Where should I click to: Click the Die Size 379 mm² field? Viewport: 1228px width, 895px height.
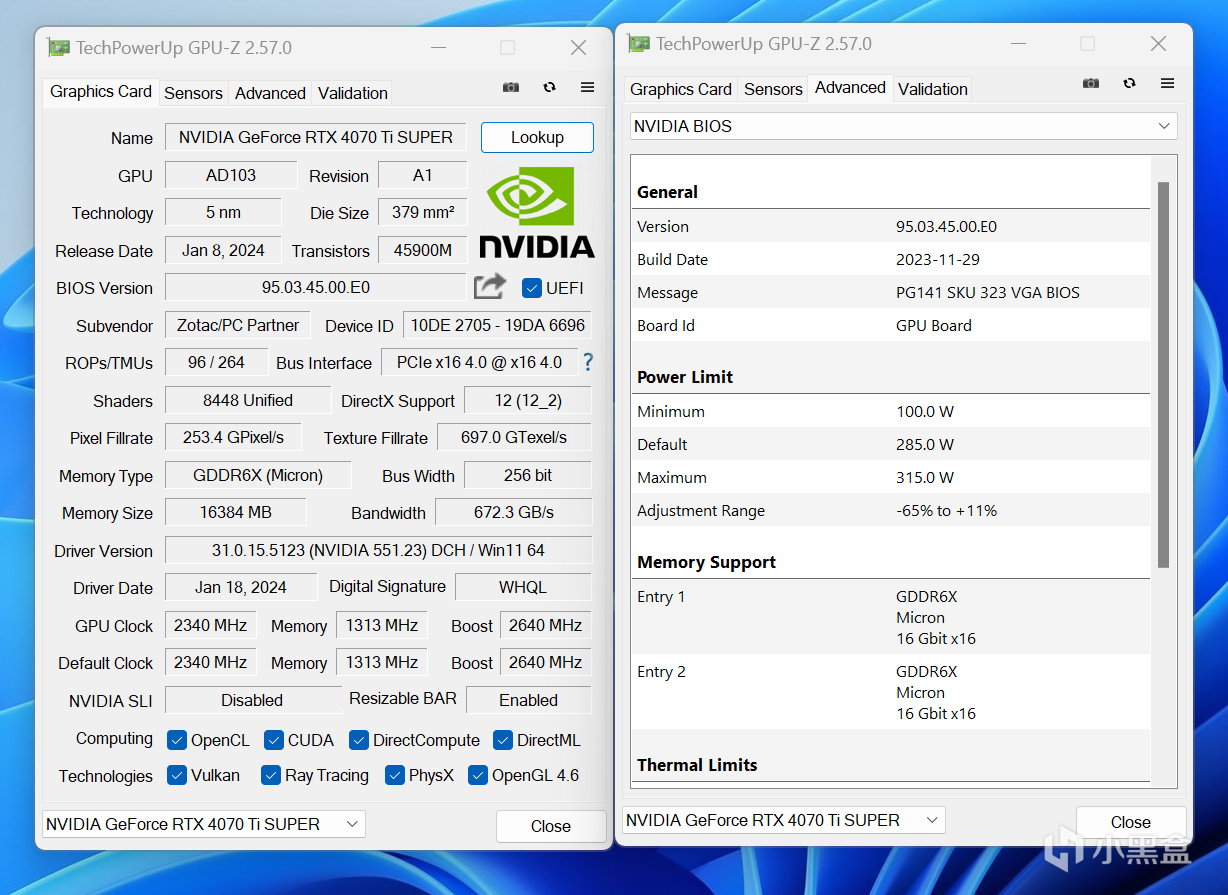(423, 212)
